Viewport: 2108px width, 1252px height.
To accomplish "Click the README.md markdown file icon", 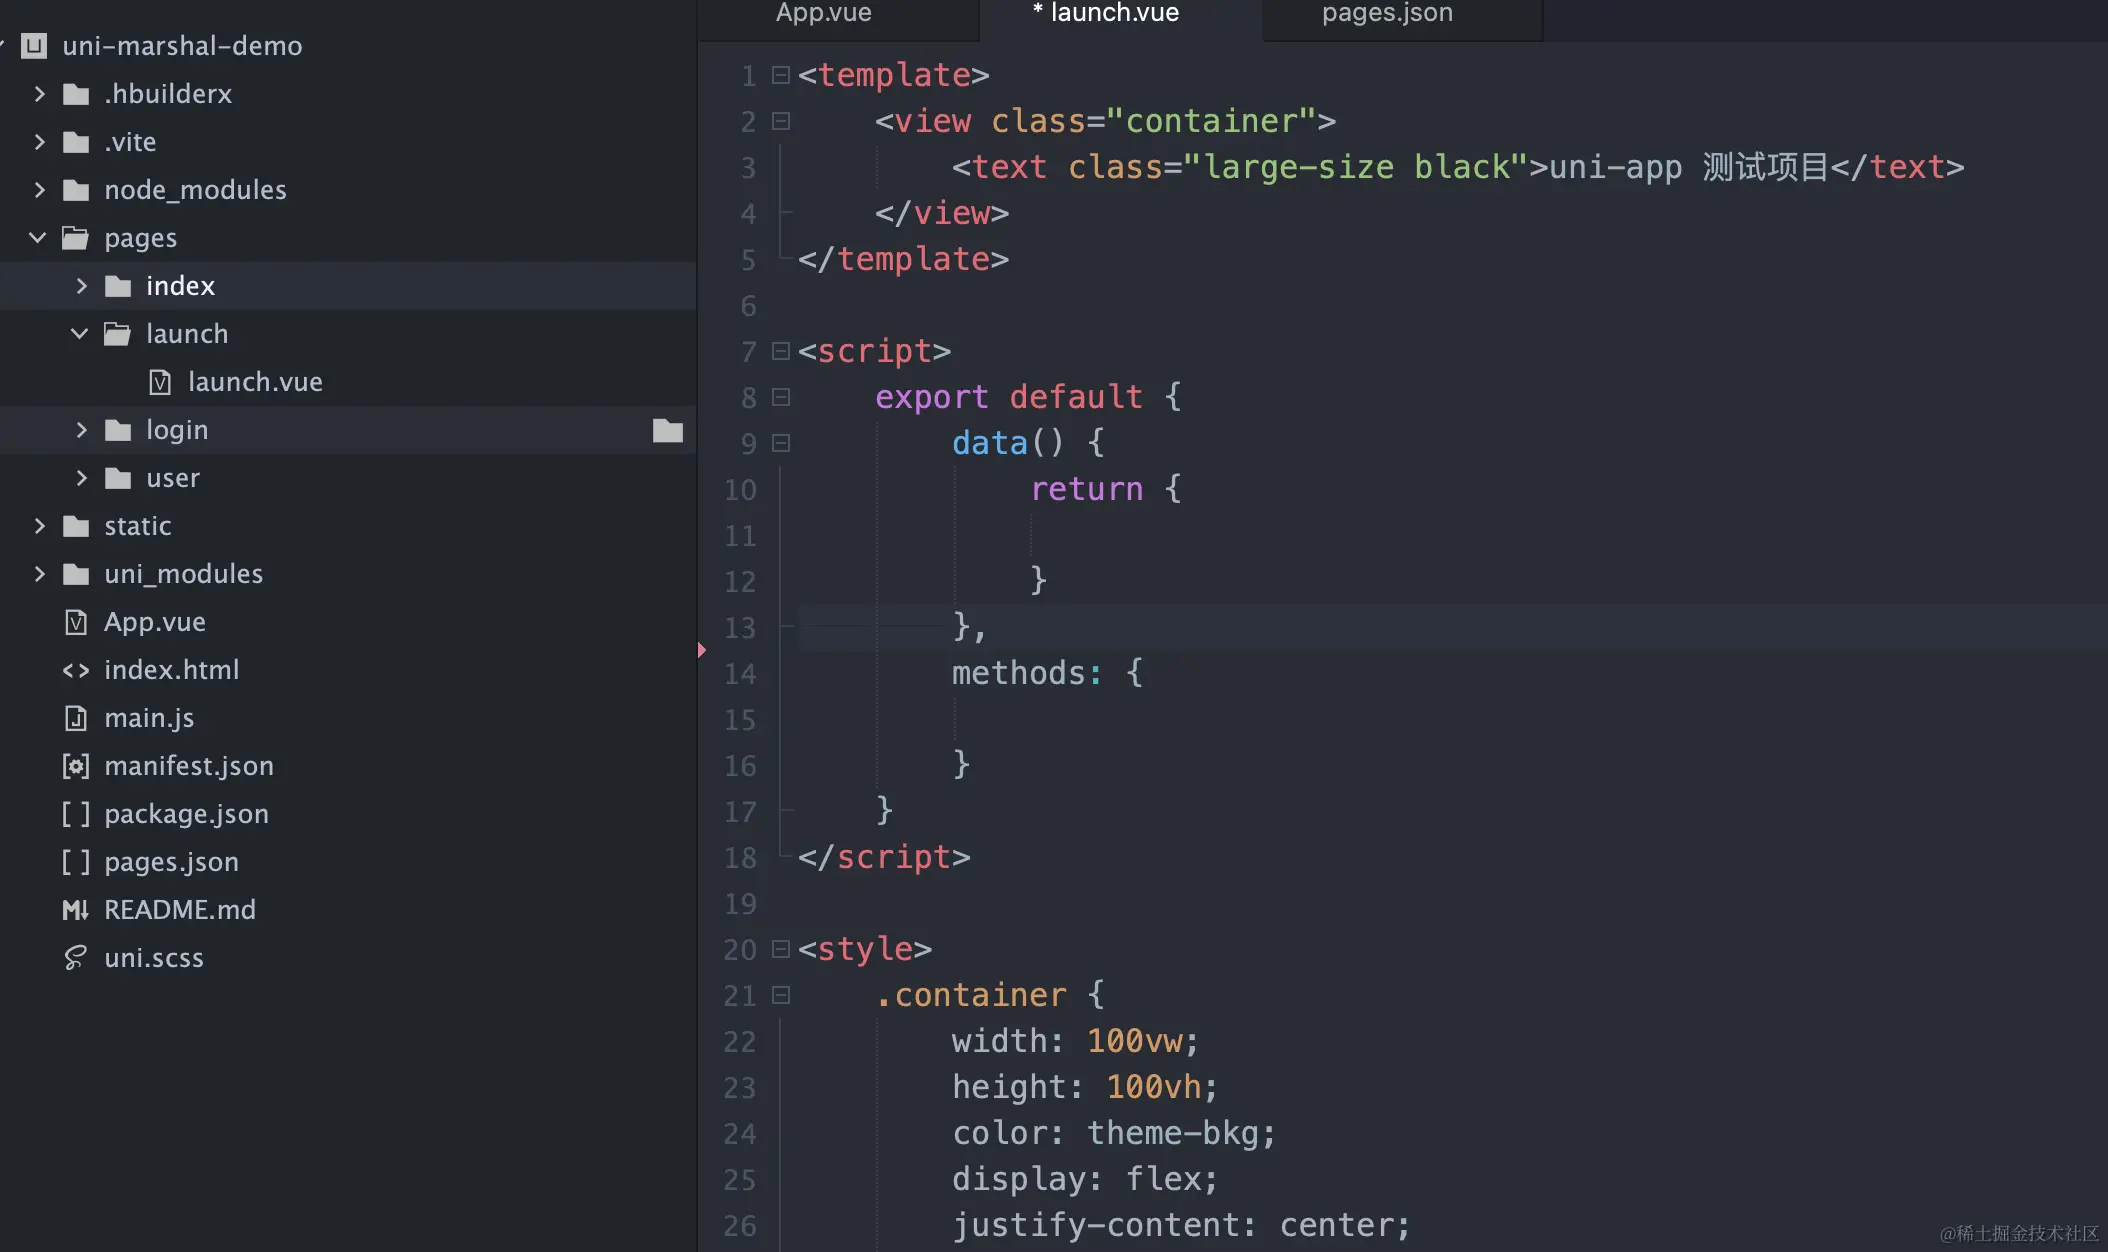I will click(76, 910).
